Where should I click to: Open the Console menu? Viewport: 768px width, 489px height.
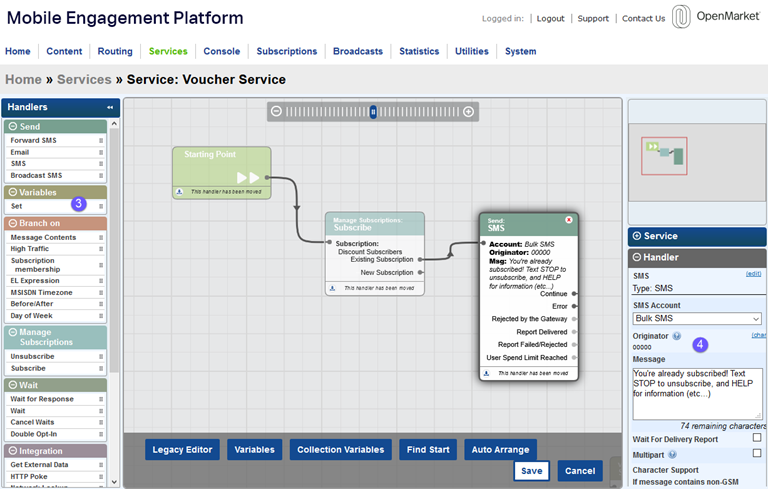coord(222,51)
